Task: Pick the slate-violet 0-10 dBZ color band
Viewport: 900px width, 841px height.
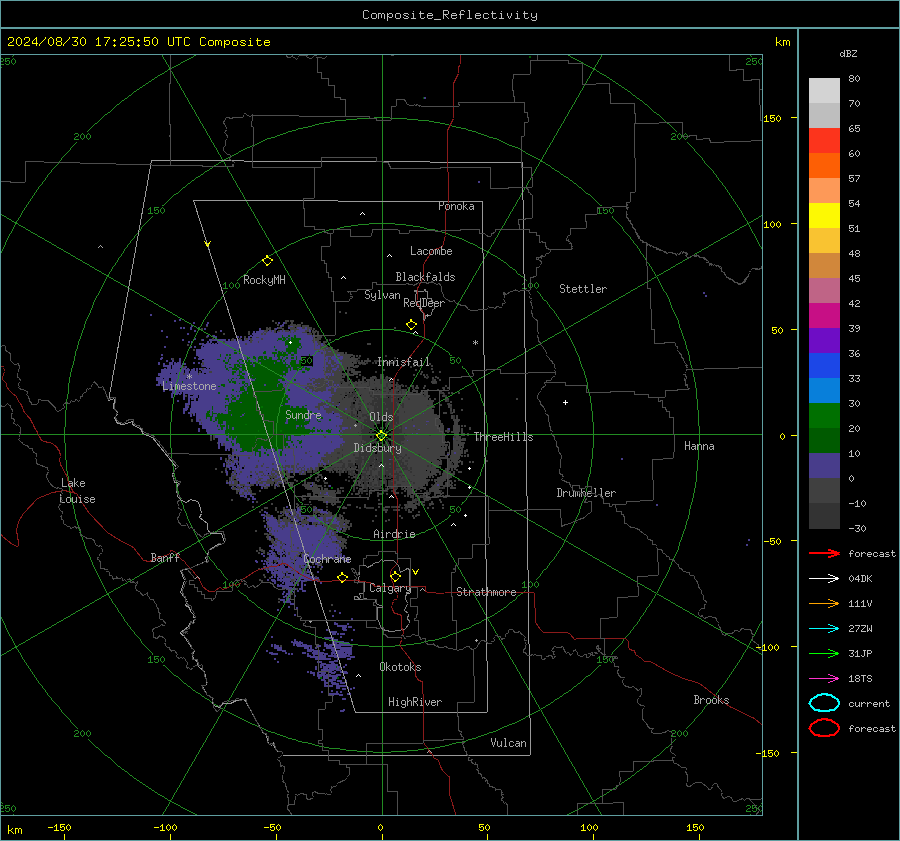Action: pos(824,466)
